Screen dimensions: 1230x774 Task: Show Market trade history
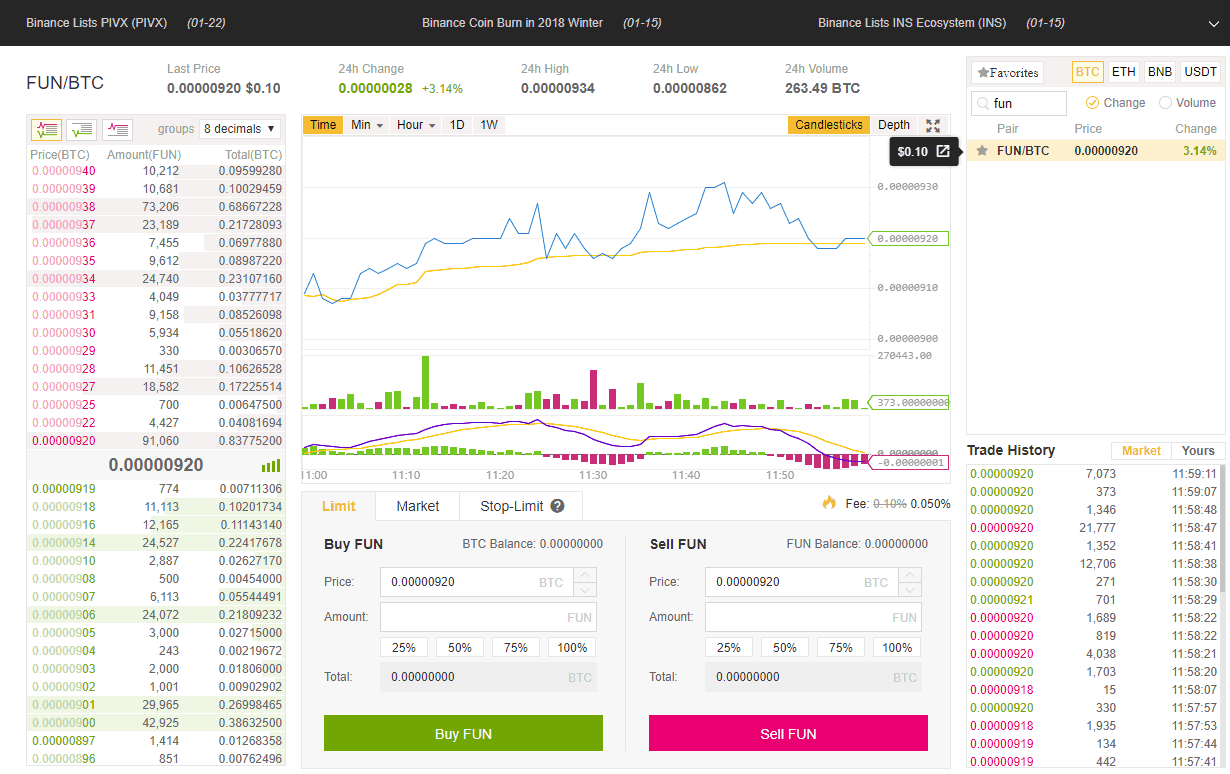point(1141,451)
